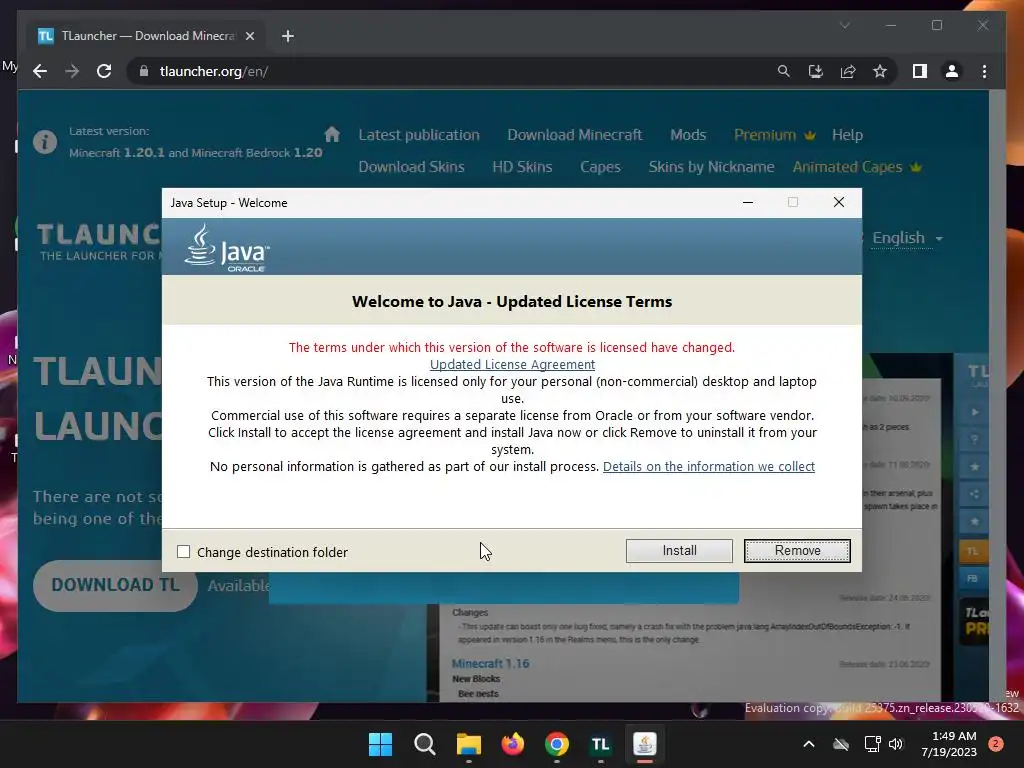This screenshot has height=768, width=1024.
Task: Open the Premium menu item
Action: pos(775,135)
